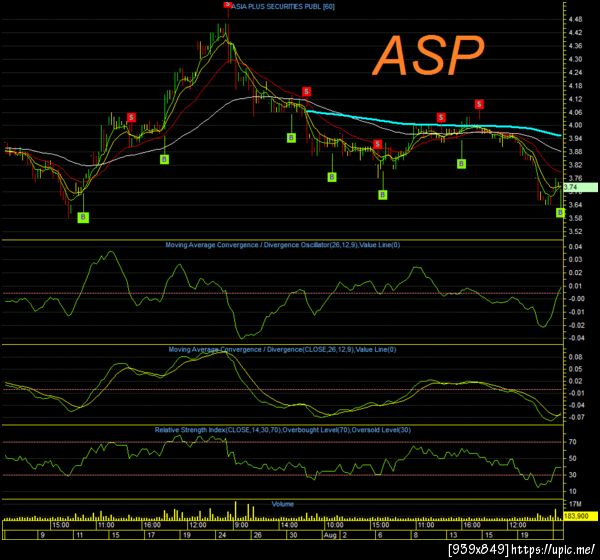Image resolution: width=600 pixels, height=560 pixels.
Task: Select the 17M volume scale label
Action: (x=575, y=504)
